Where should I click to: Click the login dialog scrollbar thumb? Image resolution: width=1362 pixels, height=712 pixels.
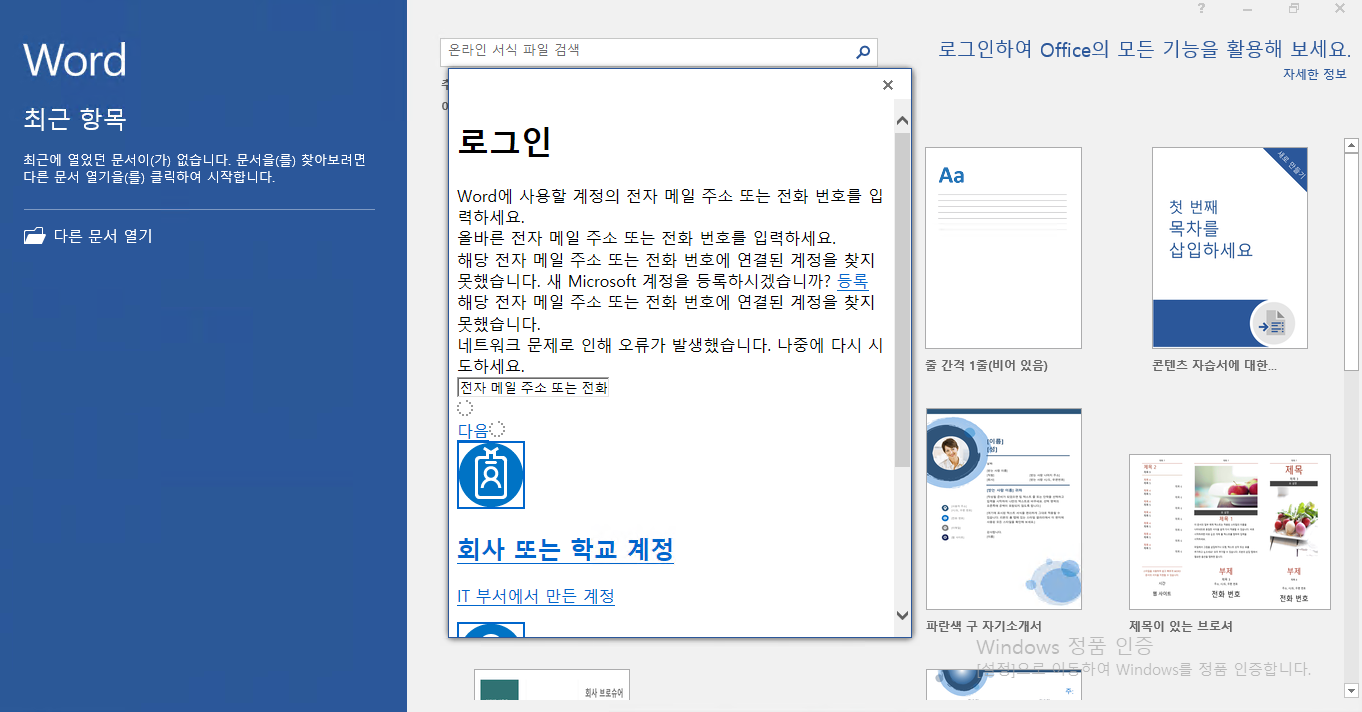pyautogui.click(x=902, y=300)
